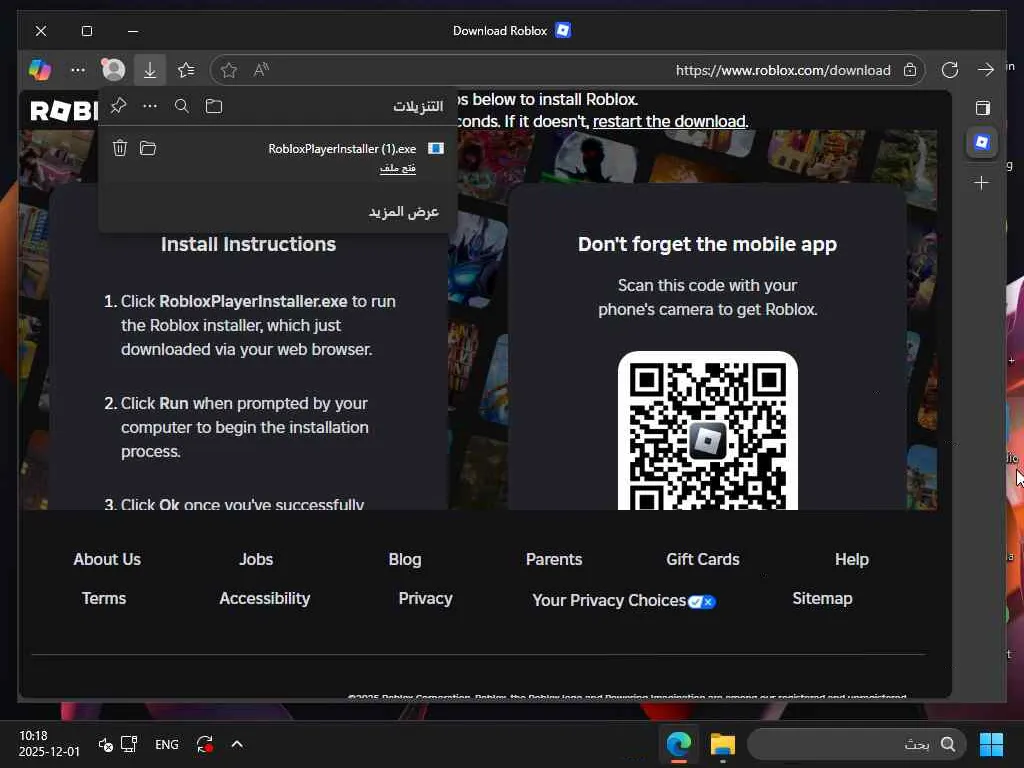Show hidden tray icons chevron
The image size is (1024, 768).
point(237,744)
